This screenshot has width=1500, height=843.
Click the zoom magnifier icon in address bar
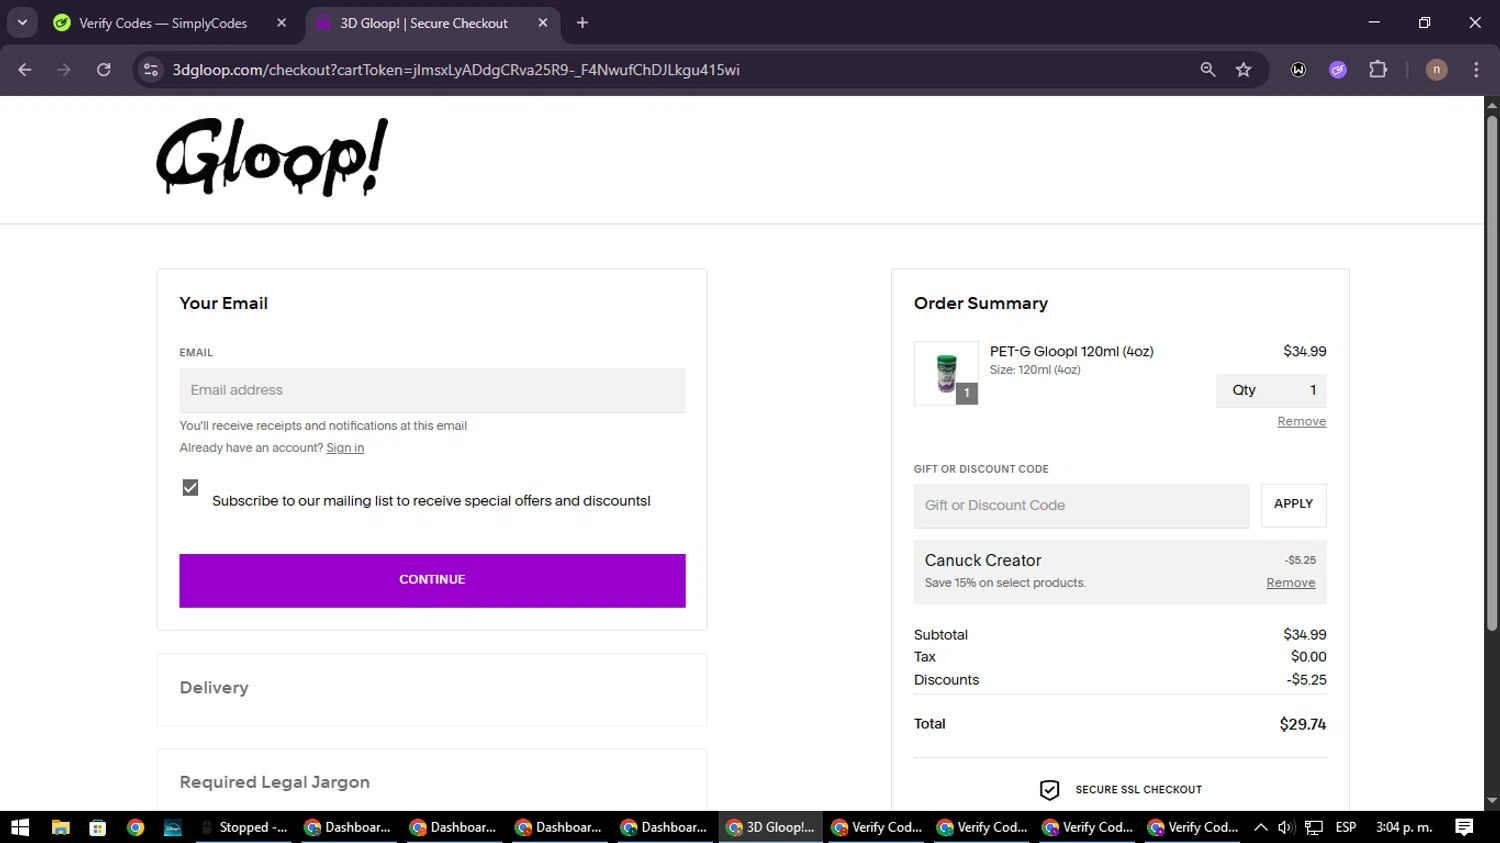pyautogui.click(x=1208, y=70)
